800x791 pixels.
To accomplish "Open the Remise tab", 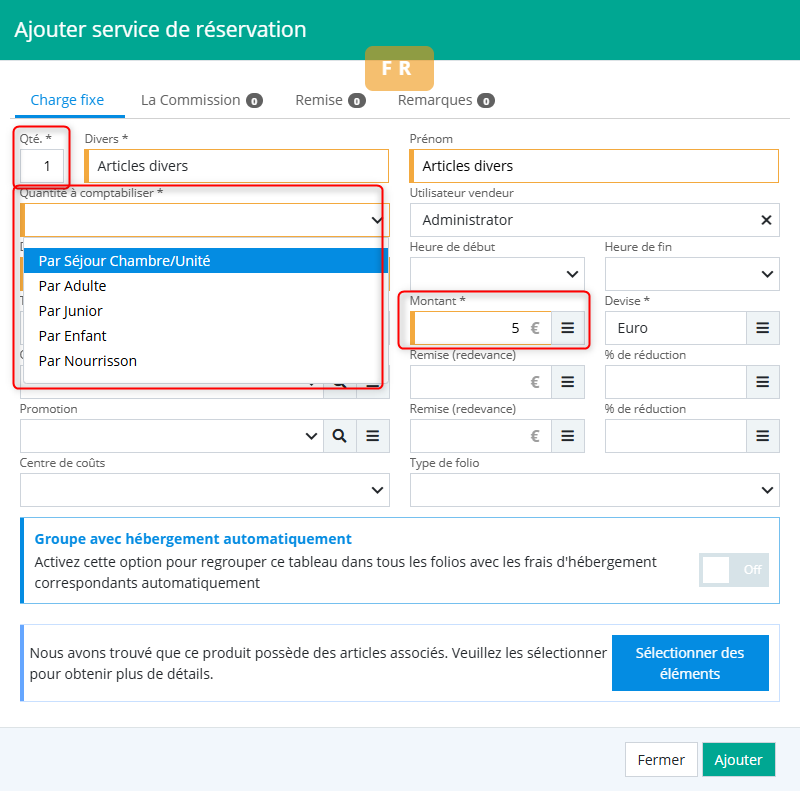I will tap(329, 100).
